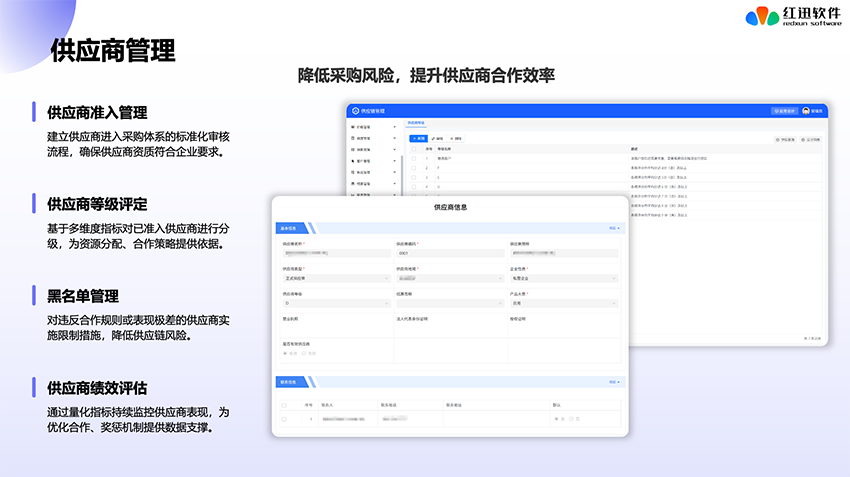Image resolution: width=850 pixels, height=477 pixels.
Task: Collapse the 联系信息 section via 收起
Action: tap(615, 382)
